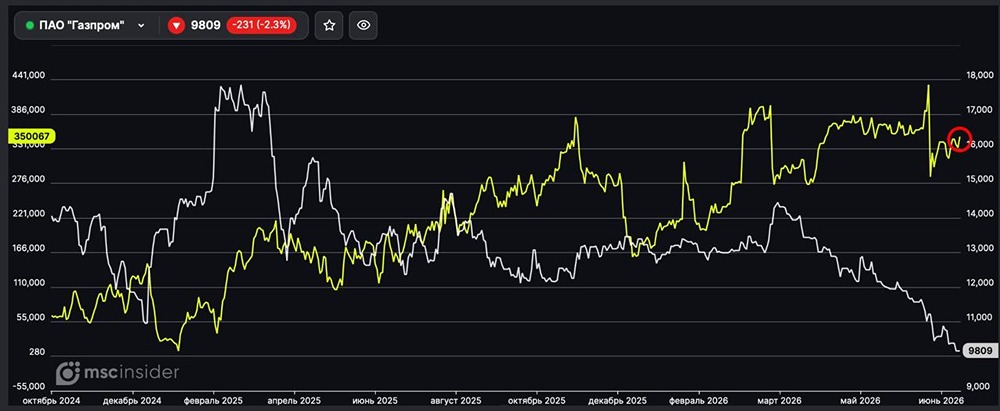Click the 441,000 left axis label
The width and height of the screenshot is (1000, 411).
[x=29, y=75]
